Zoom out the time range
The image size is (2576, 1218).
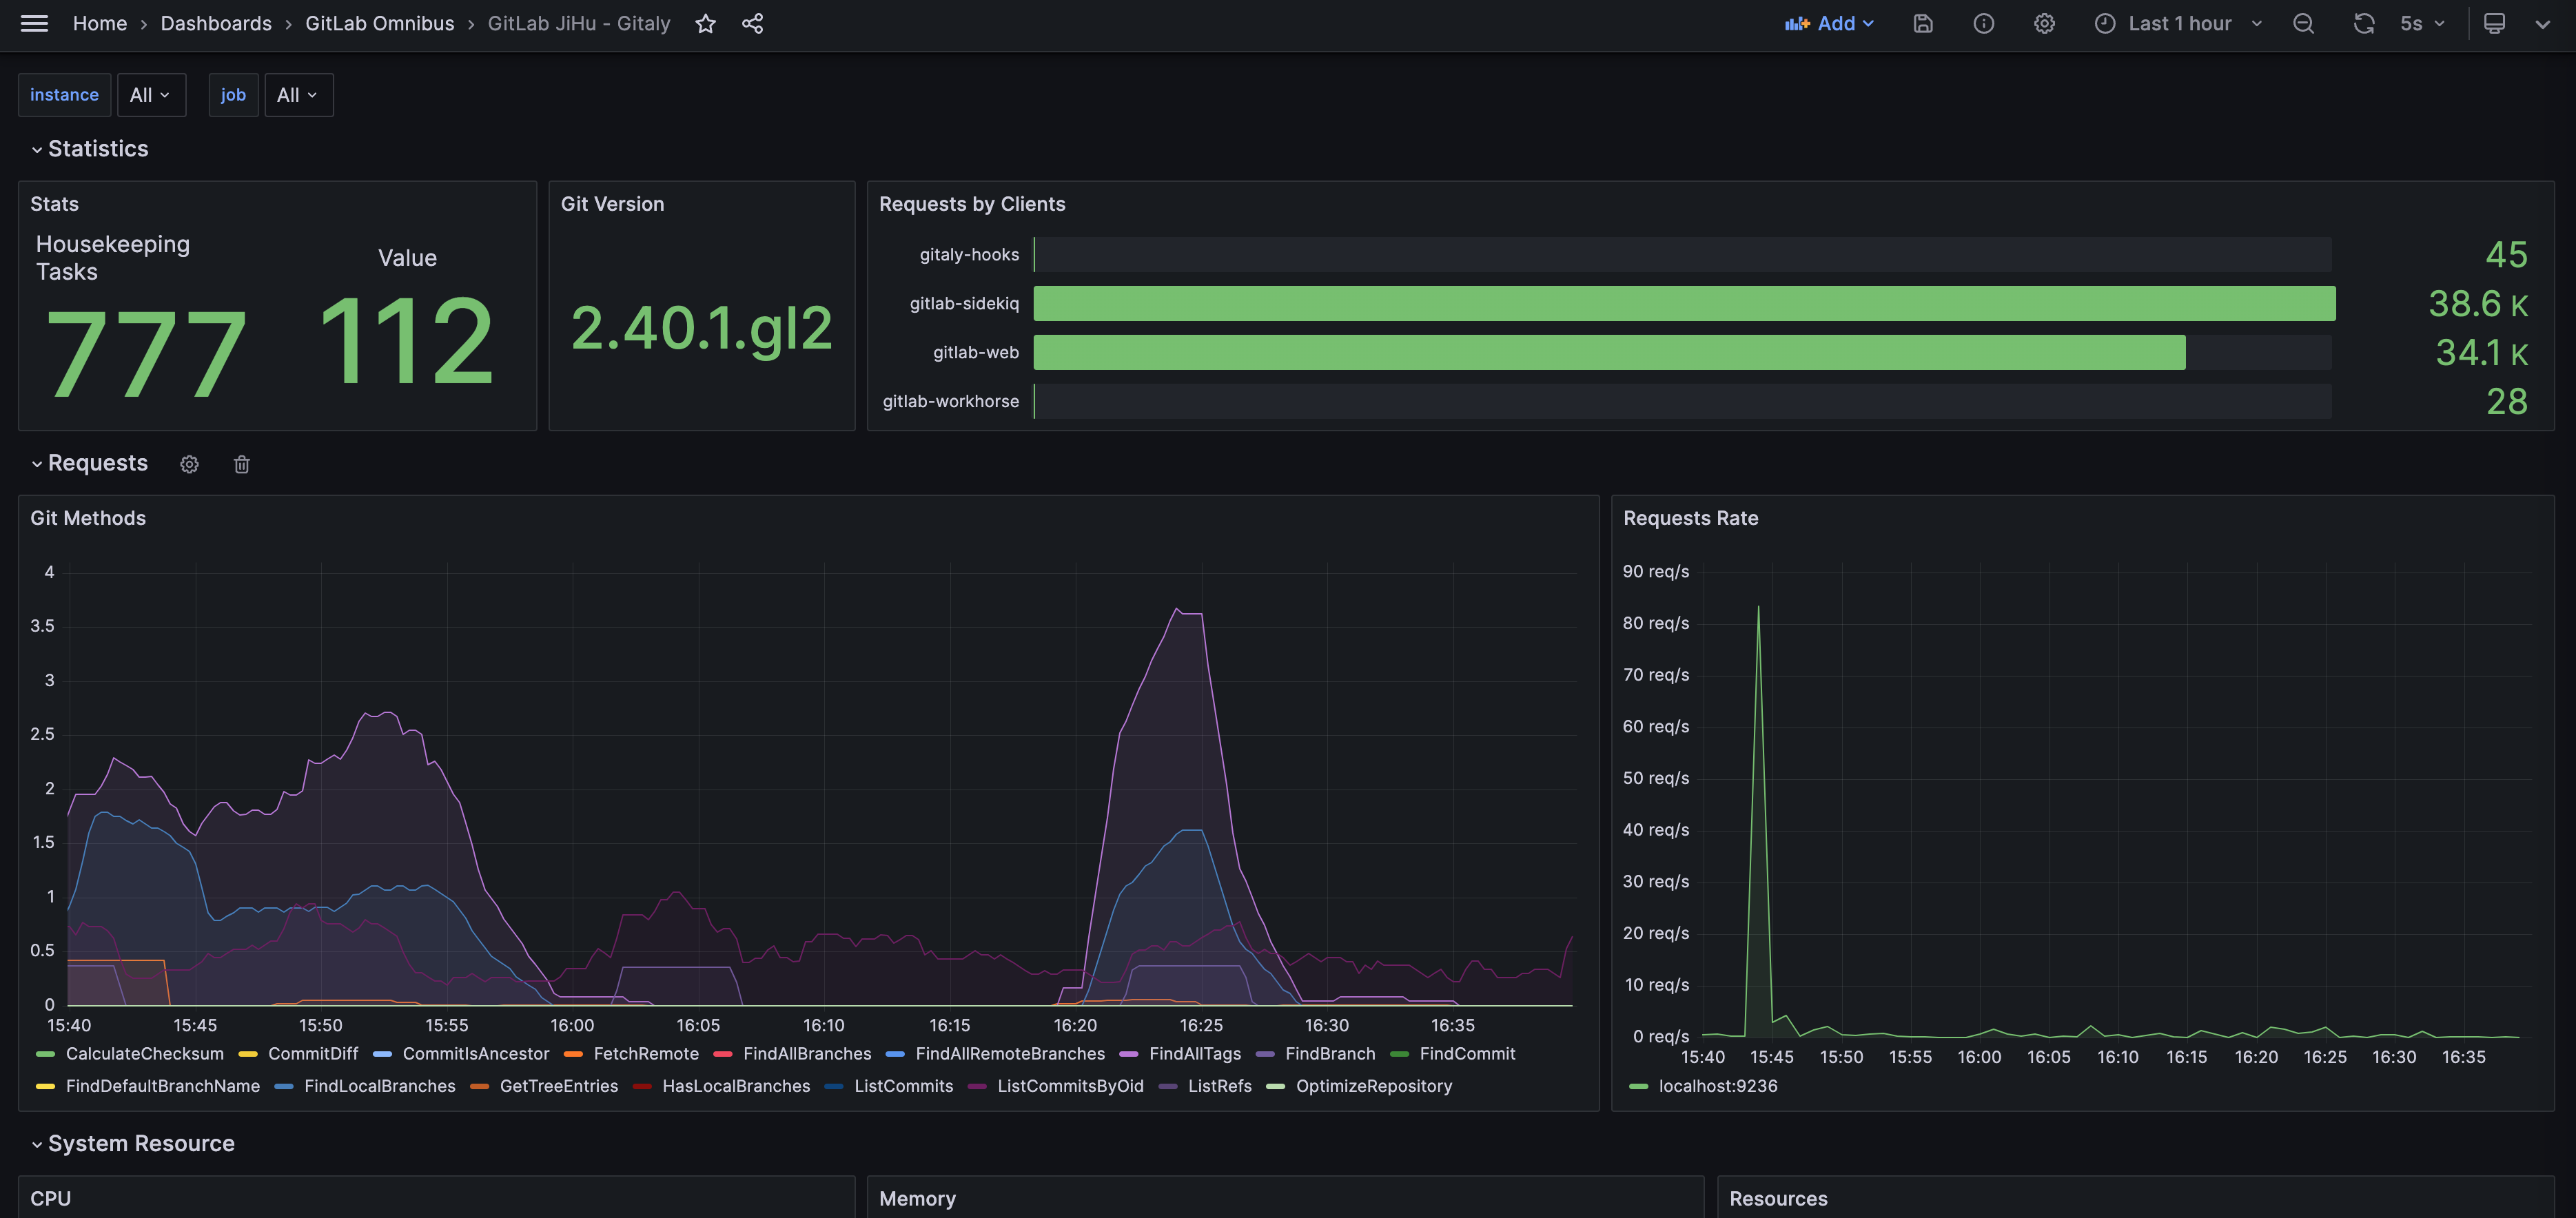[x=2303, y=23]
